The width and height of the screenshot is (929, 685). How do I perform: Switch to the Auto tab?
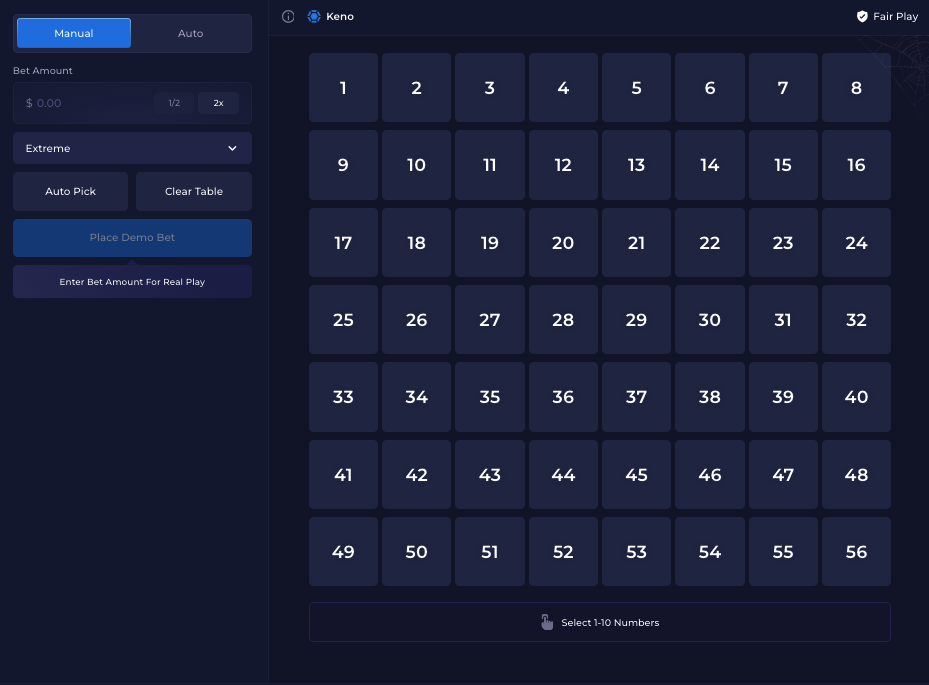click(x=191, y=33)
